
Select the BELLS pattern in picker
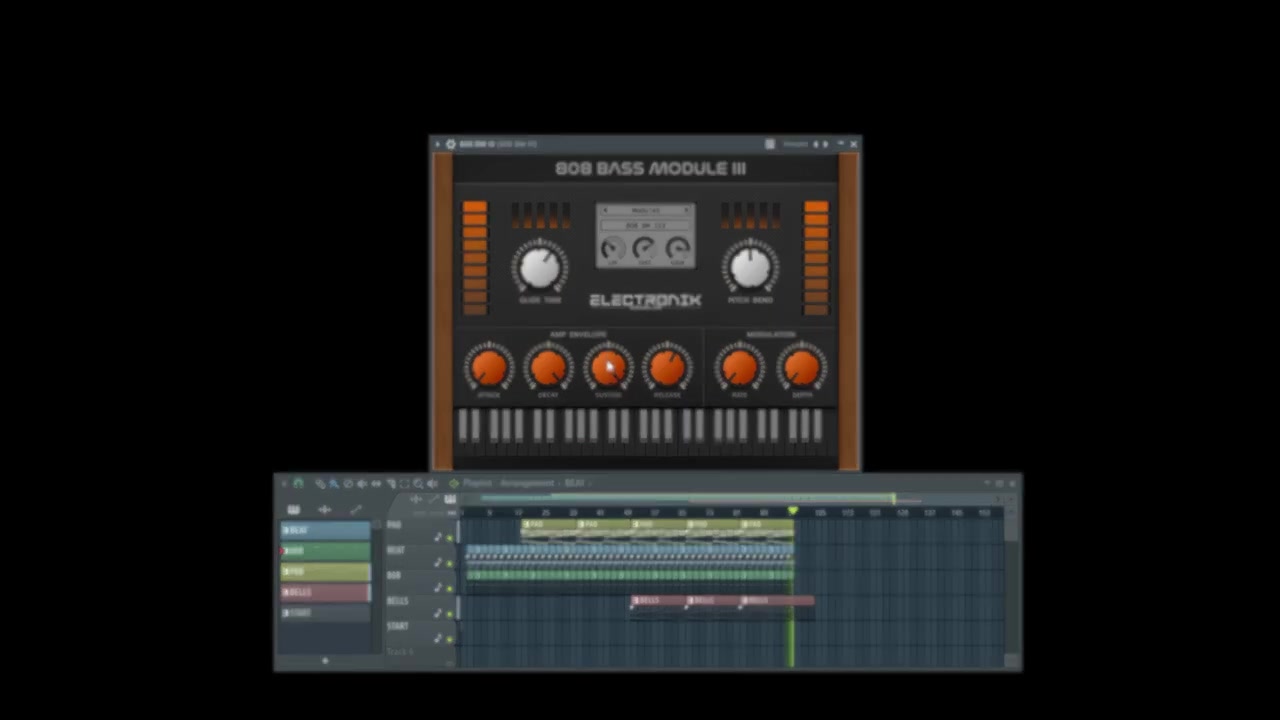[x=325, y=593]
